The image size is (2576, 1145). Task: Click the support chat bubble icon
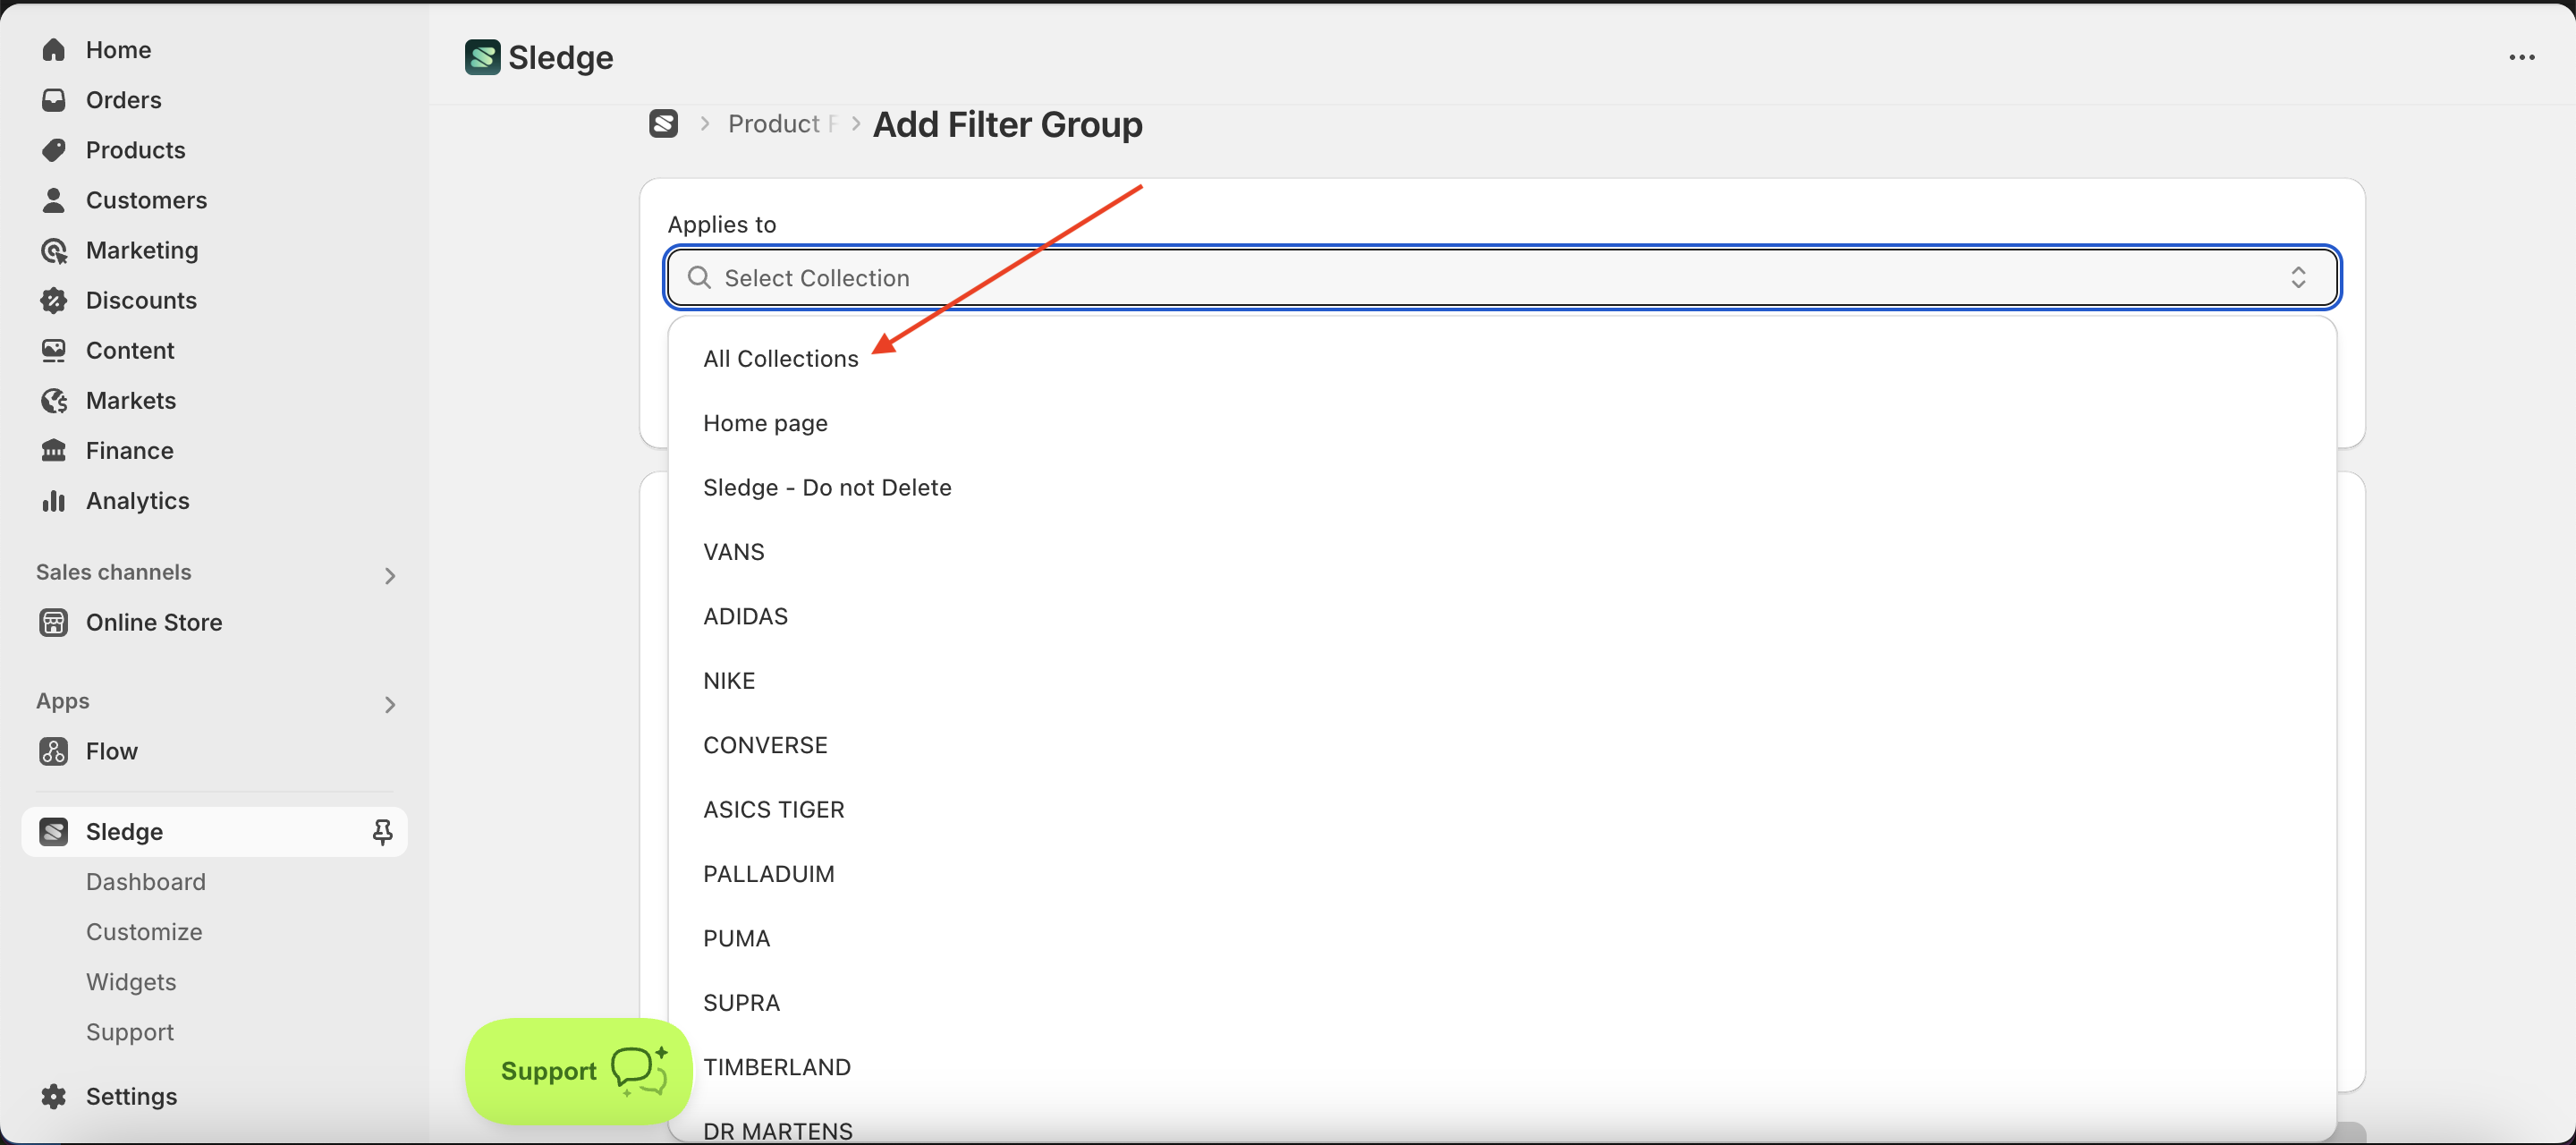point(639,1071)
